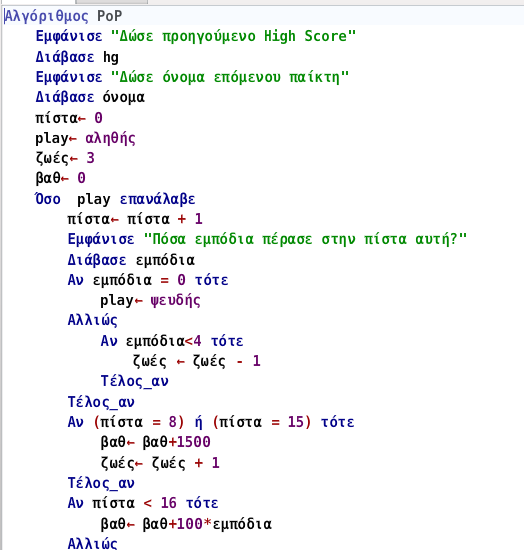Click the line 'play← ψευδής'
Viewport: 524px width, 550px height.
point(150,301)
